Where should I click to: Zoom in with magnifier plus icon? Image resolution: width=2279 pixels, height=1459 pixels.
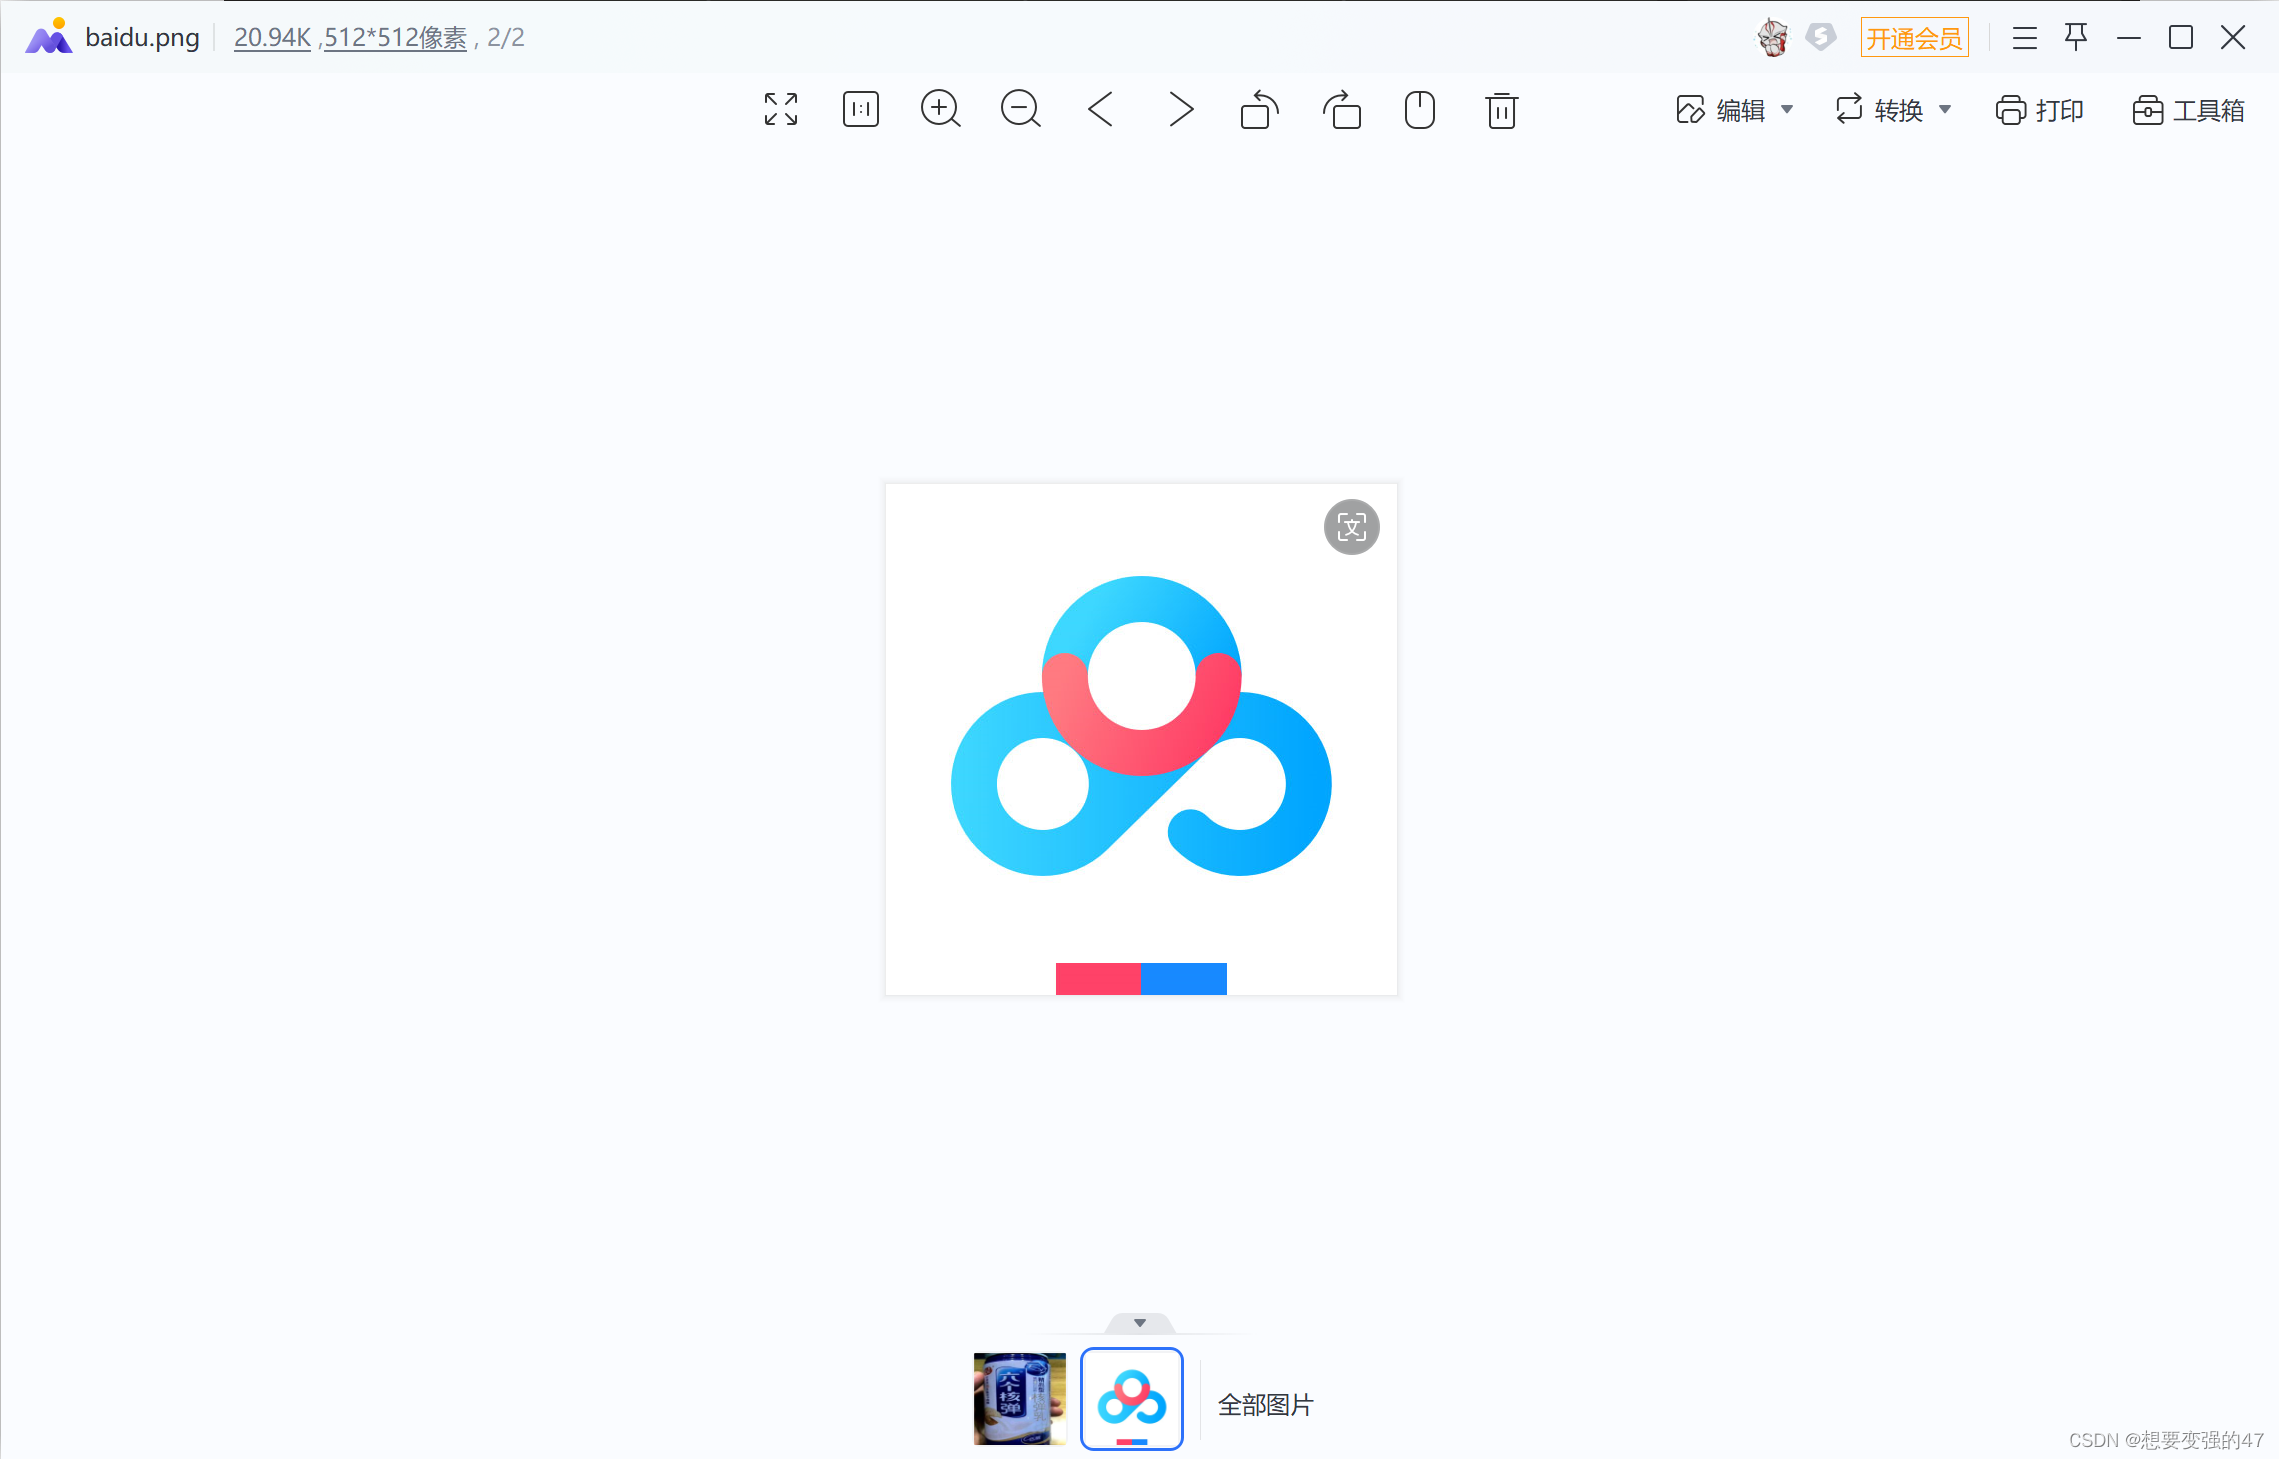pos(940,109)
